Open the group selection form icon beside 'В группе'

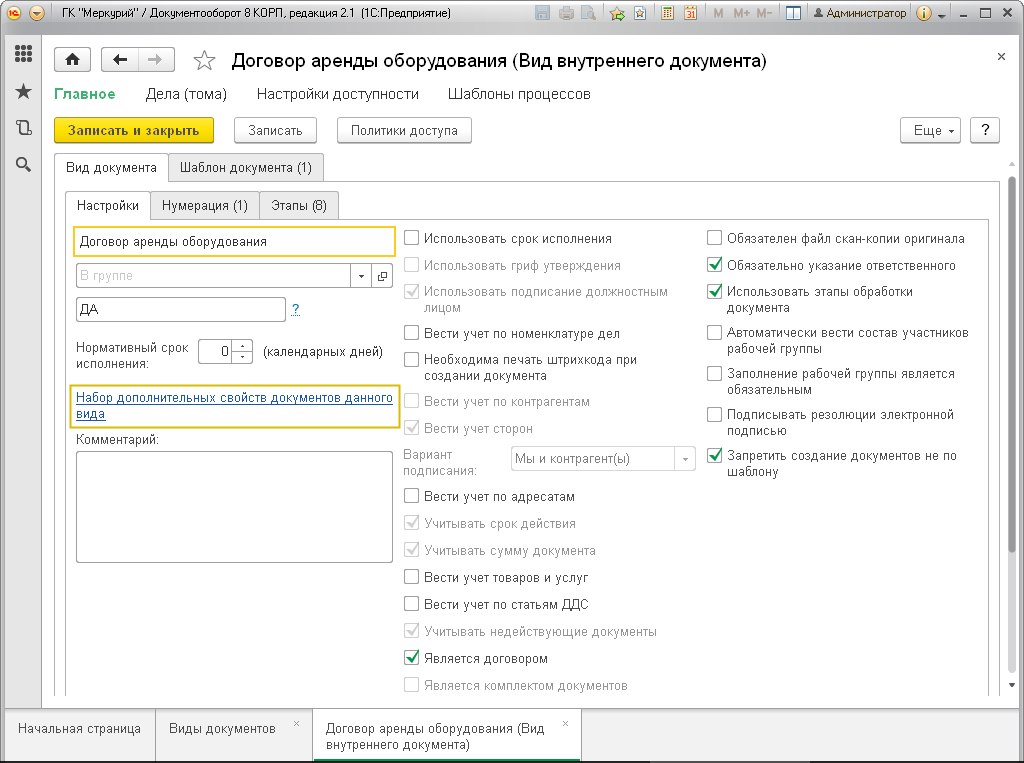pyautogui.click(x=382, y=276)
